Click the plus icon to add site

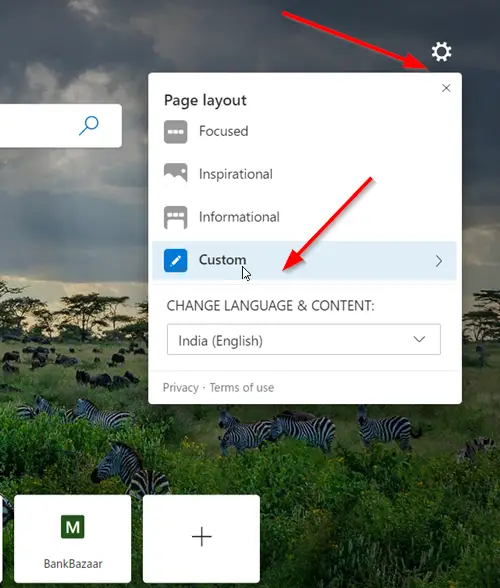tap(201, 537)
